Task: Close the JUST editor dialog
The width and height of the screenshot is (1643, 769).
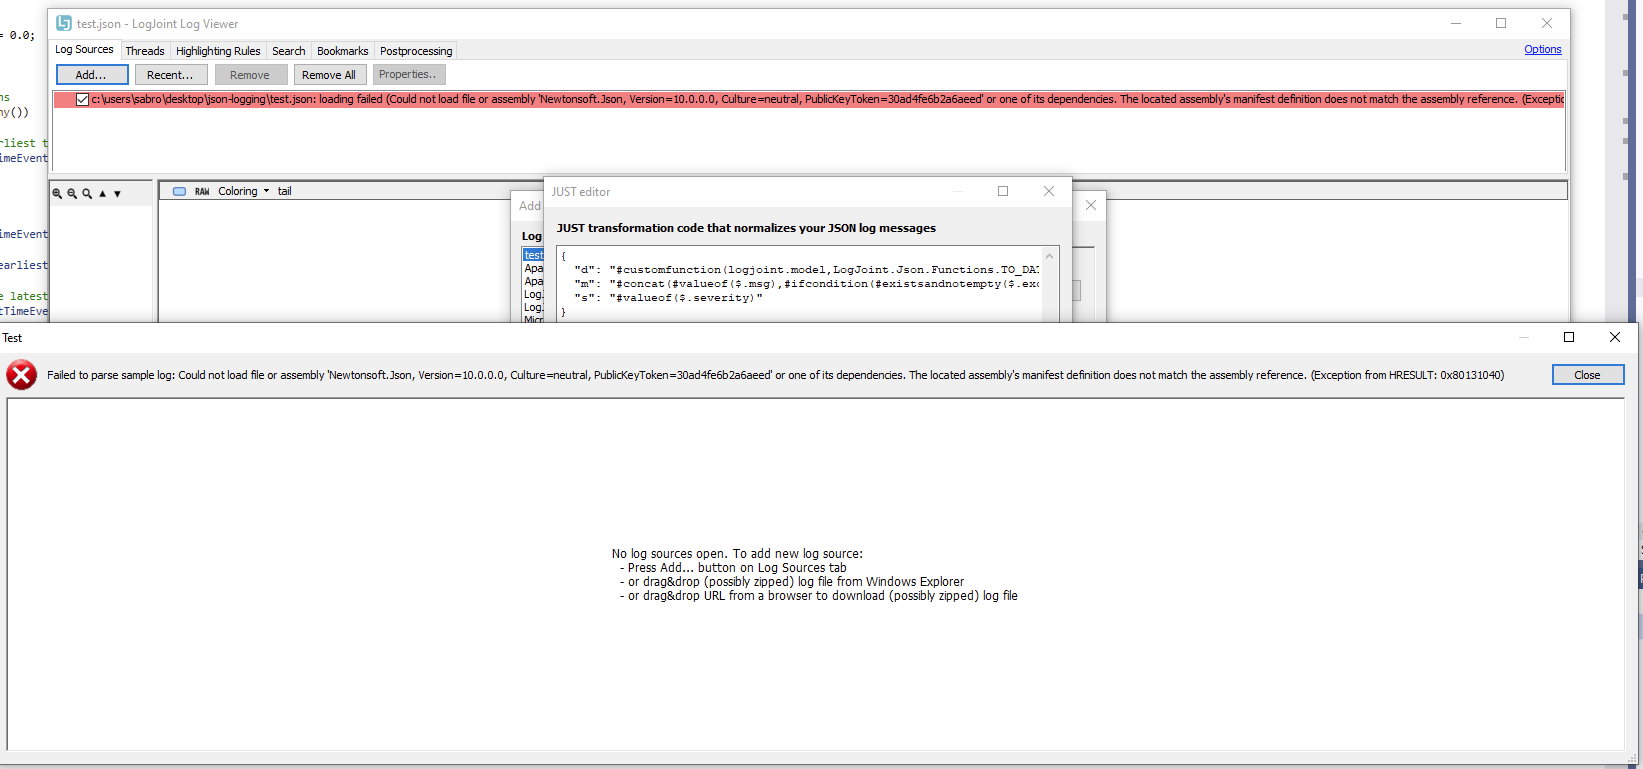Action: click(1049, 191)
